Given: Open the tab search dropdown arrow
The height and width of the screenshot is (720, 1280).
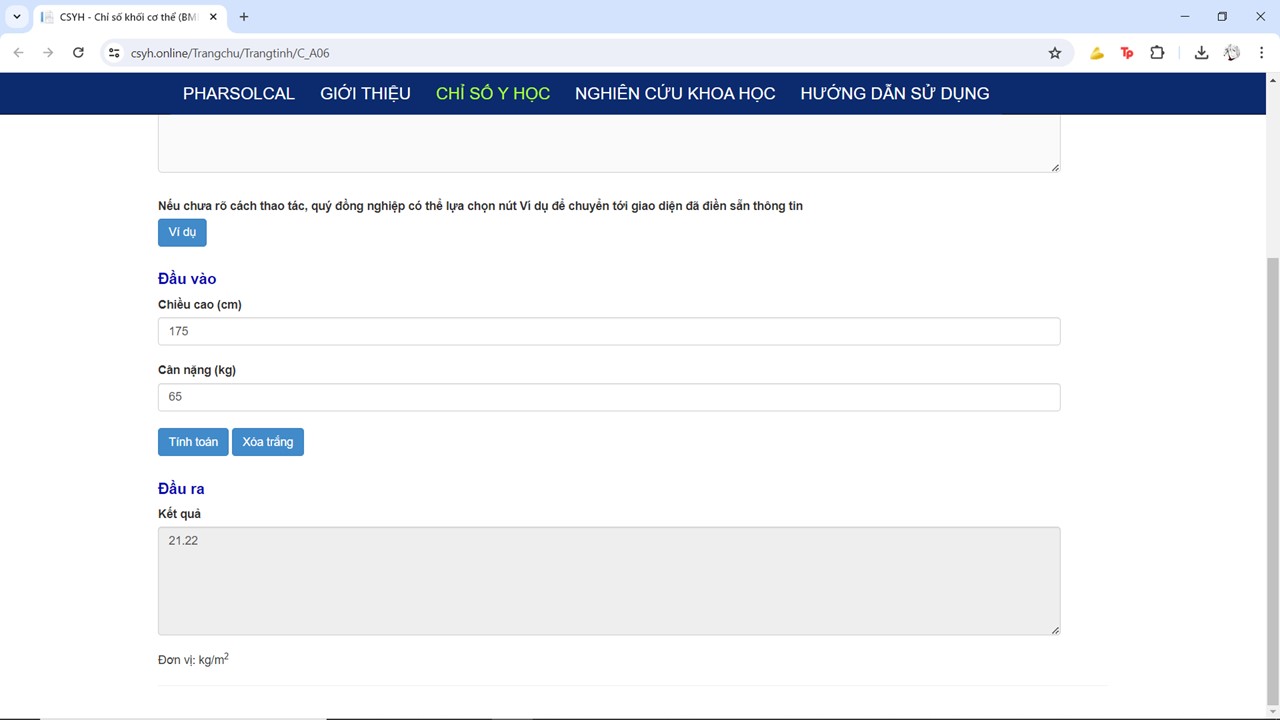Looking at the screenshot, I should coord(17,17).
